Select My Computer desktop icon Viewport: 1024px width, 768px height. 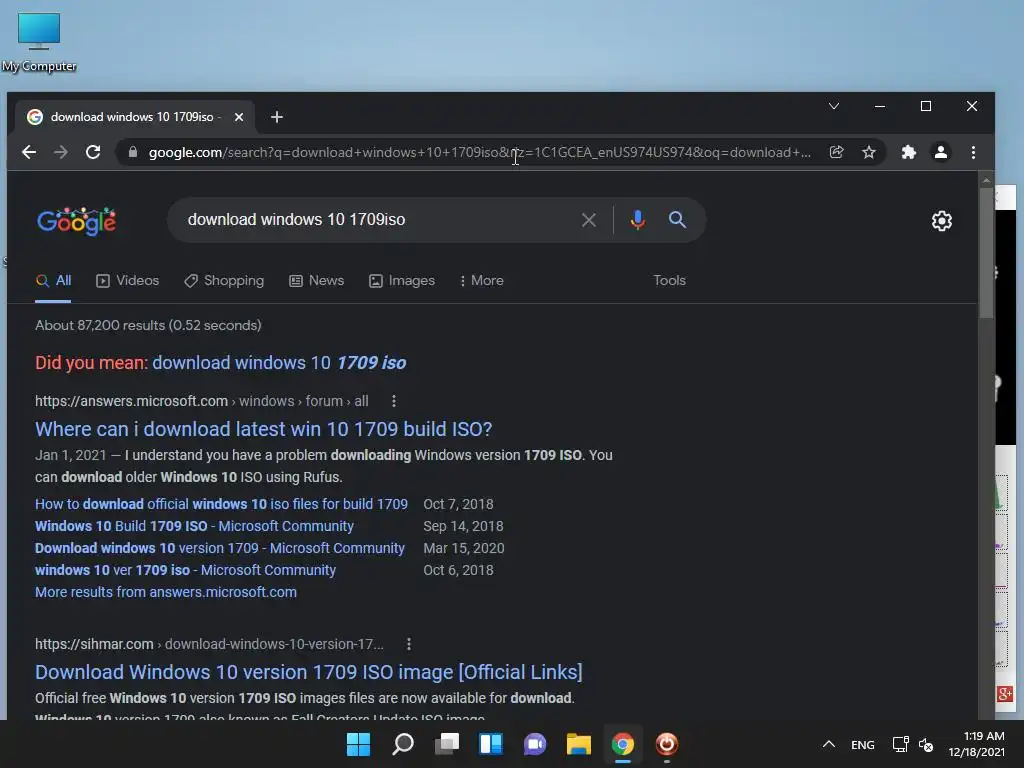pyautogui.click(x=39, y=42)
